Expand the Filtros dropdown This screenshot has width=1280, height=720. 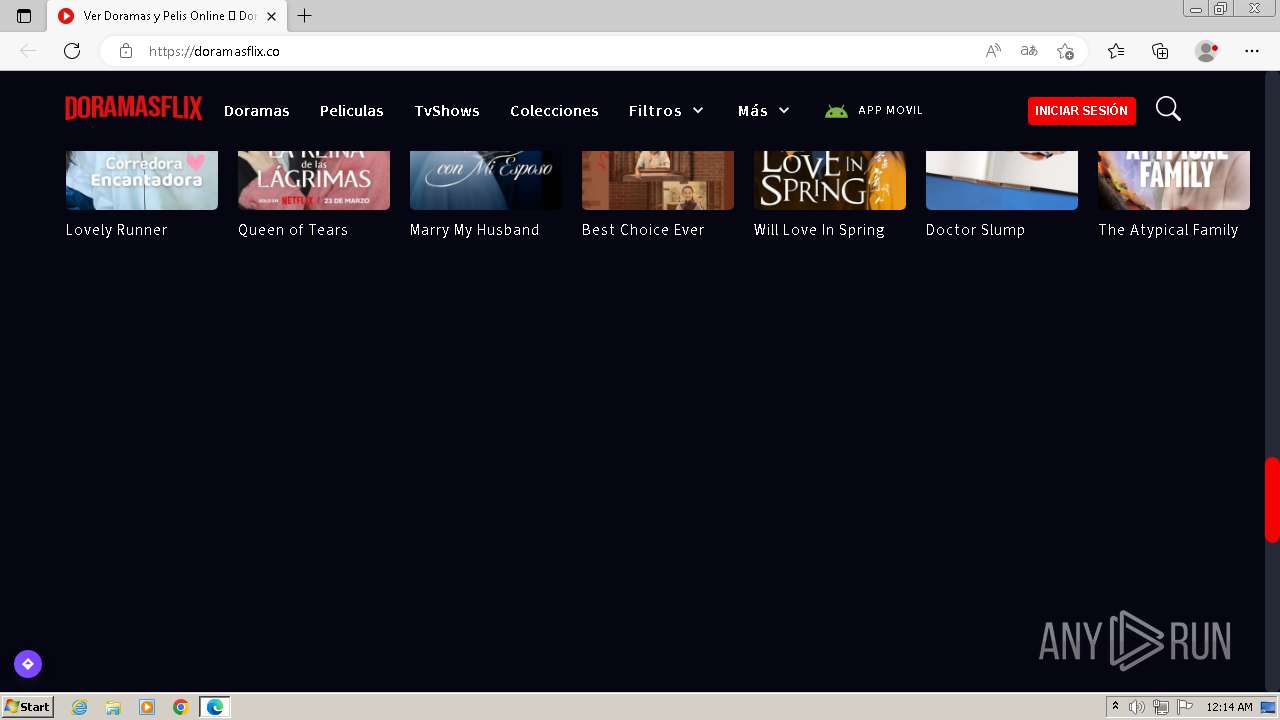(666, 111)
